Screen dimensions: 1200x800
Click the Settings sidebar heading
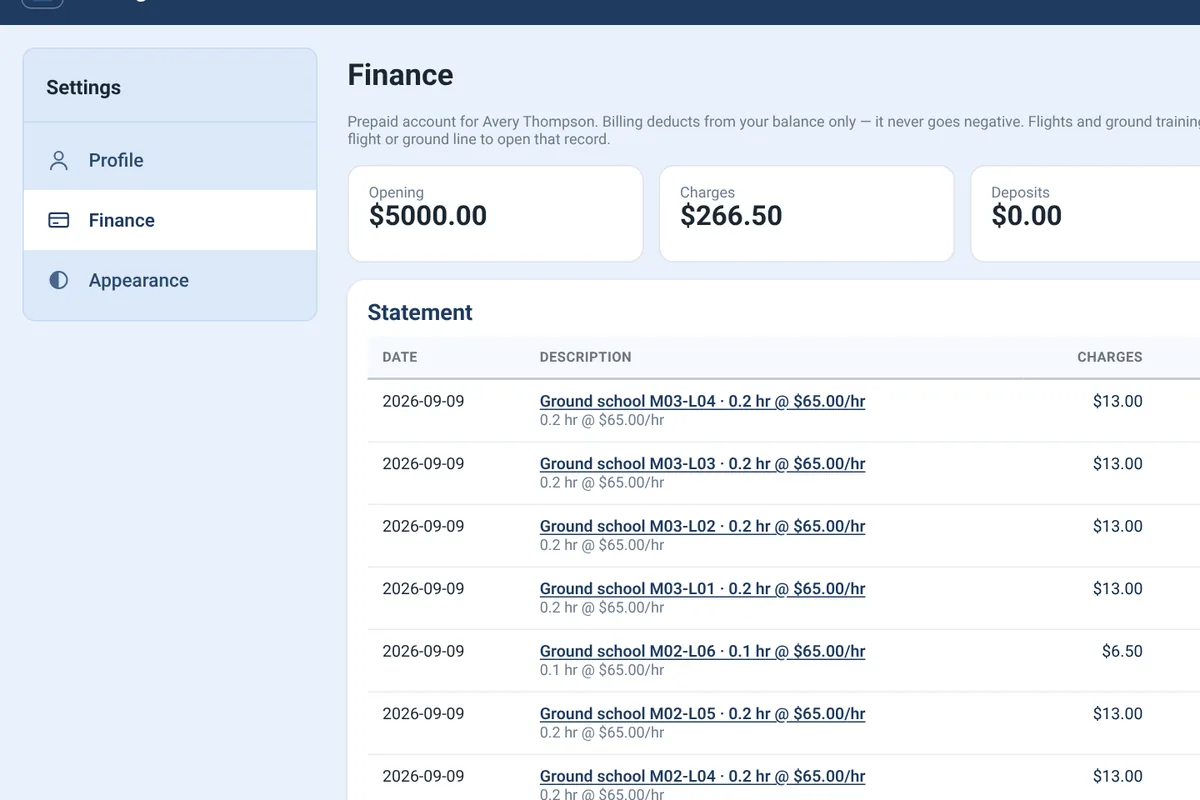pos(83,87)
